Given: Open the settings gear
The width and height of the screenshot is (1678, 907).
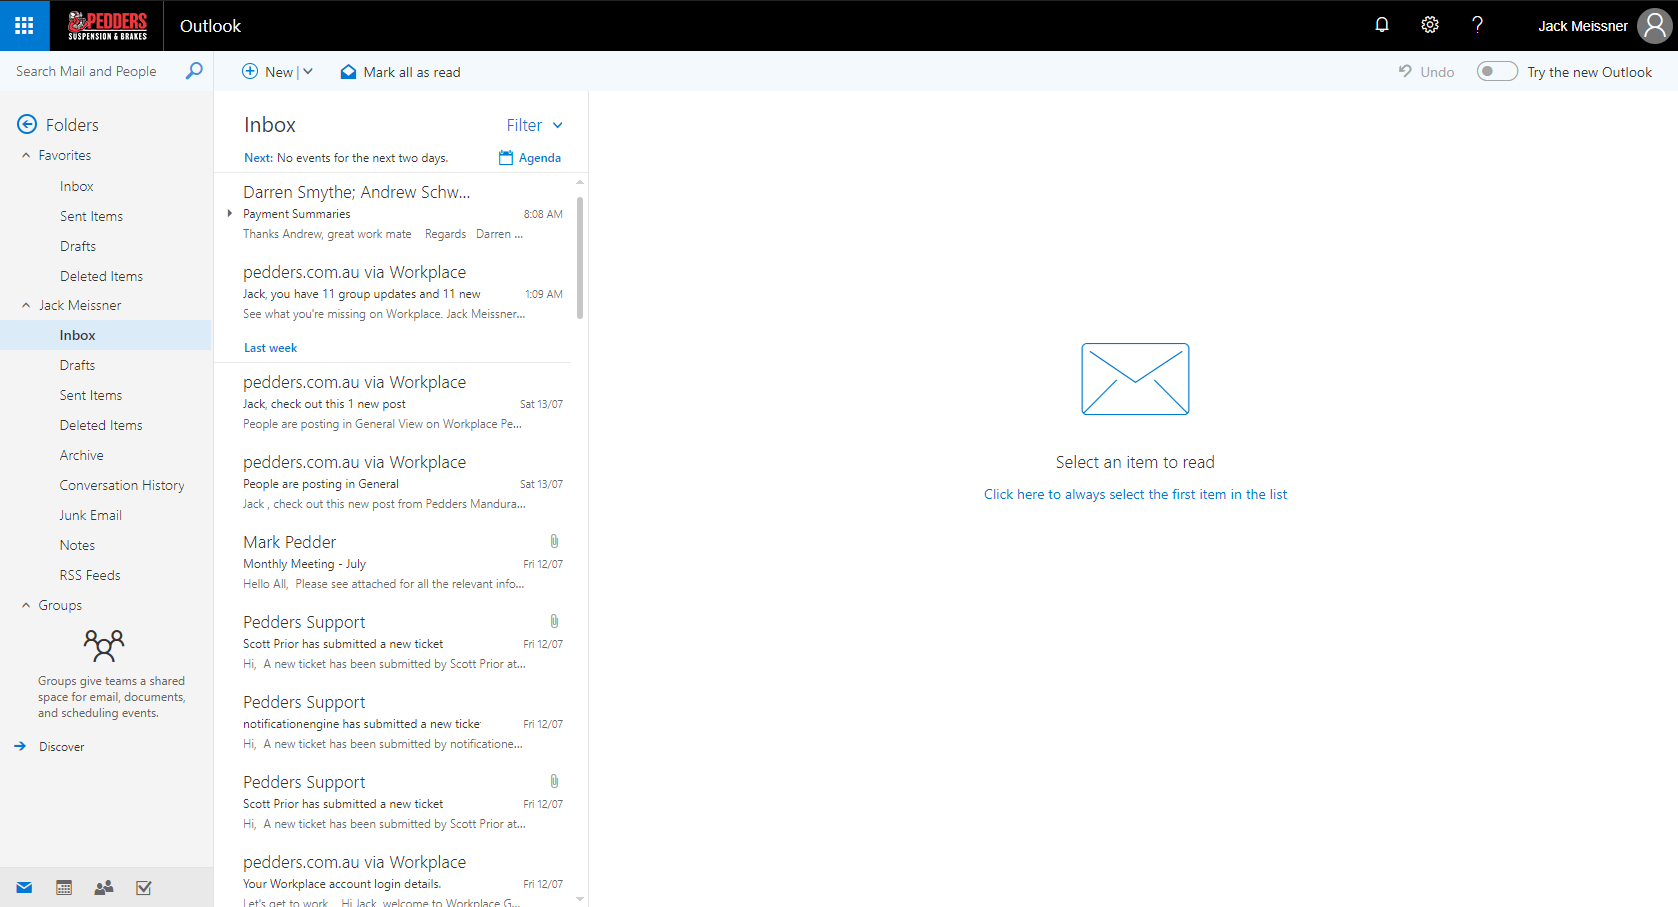Looking at the screenshot, I should pyautogui.click(x=1430, y=25).
